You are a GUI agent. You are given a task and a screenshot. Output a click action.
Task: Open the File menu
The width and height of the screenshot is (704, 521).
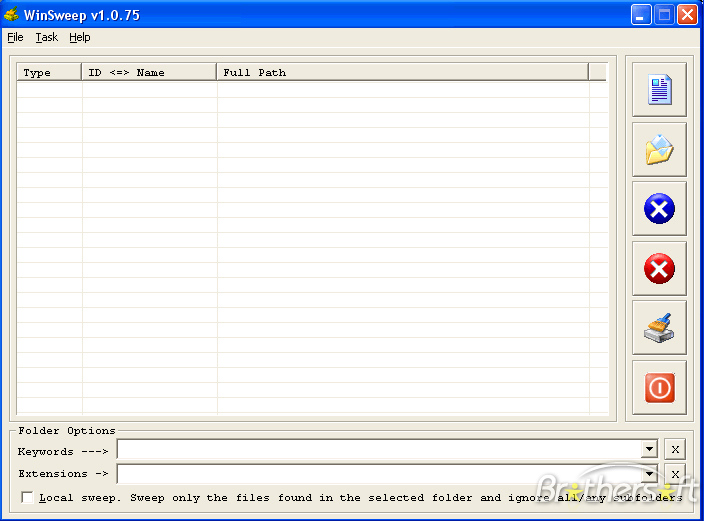click(15, 37)
